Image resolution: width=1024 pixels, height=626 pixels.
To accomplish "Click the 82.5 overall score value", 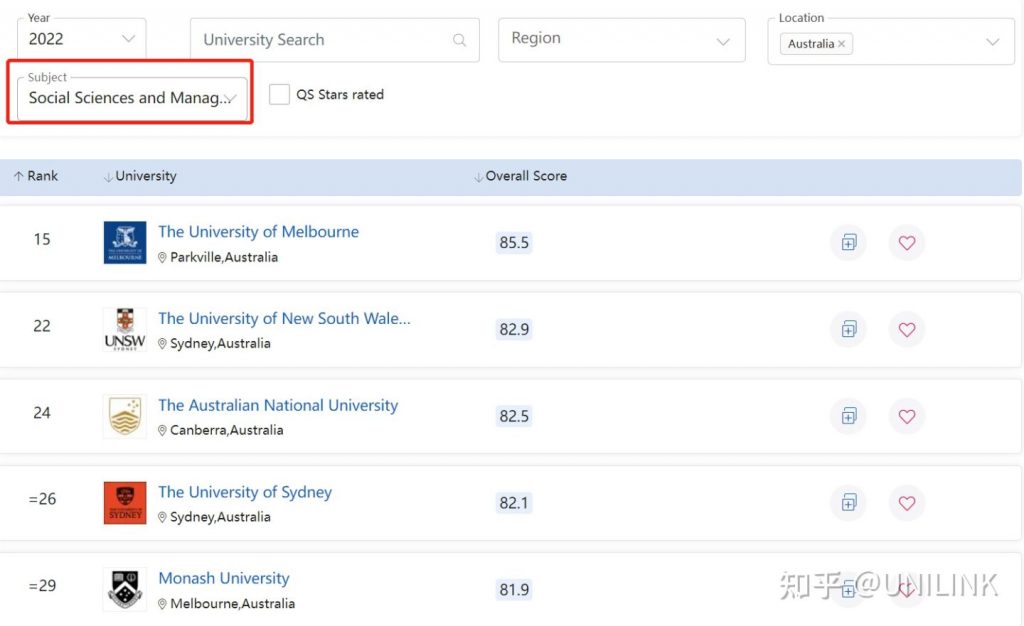I will tap(514, 416).
